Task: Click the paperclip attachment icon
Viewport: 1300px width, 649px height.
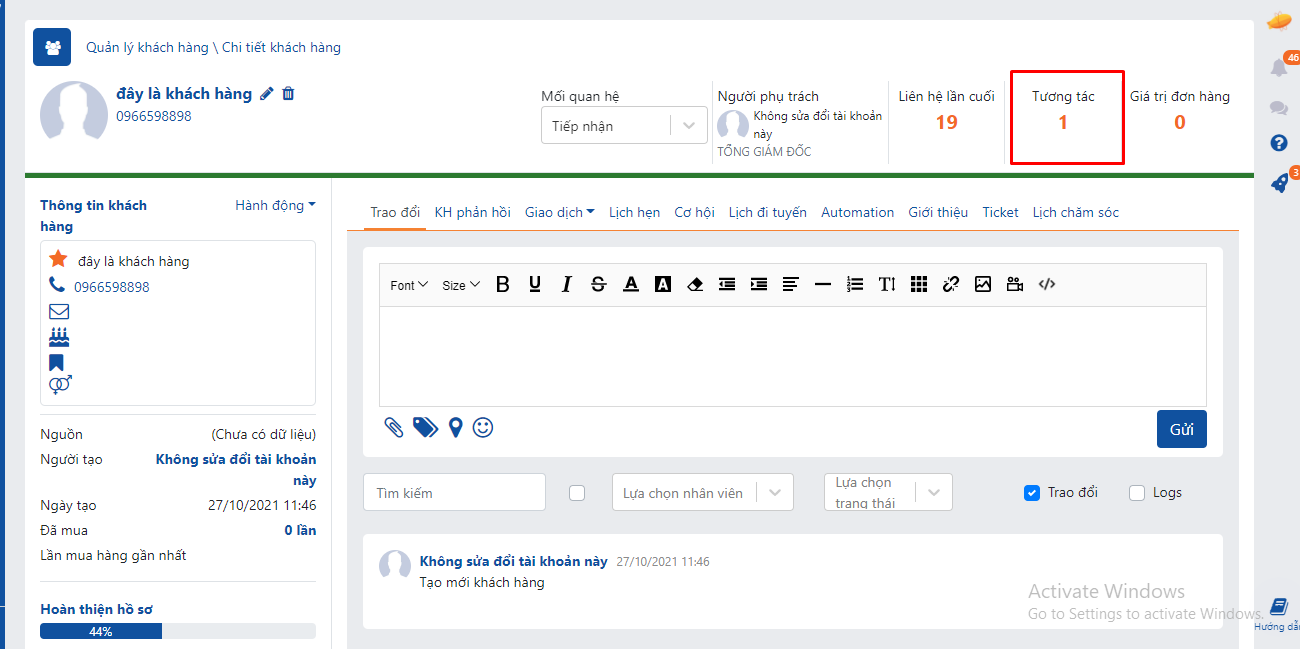Action: click(x=394, y=428)
